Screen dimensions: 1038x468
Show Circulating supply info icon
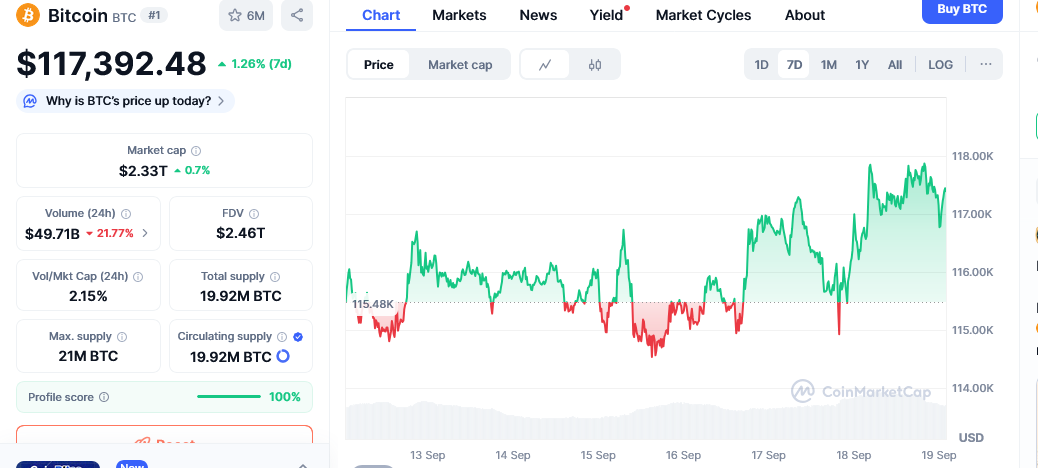282,337
